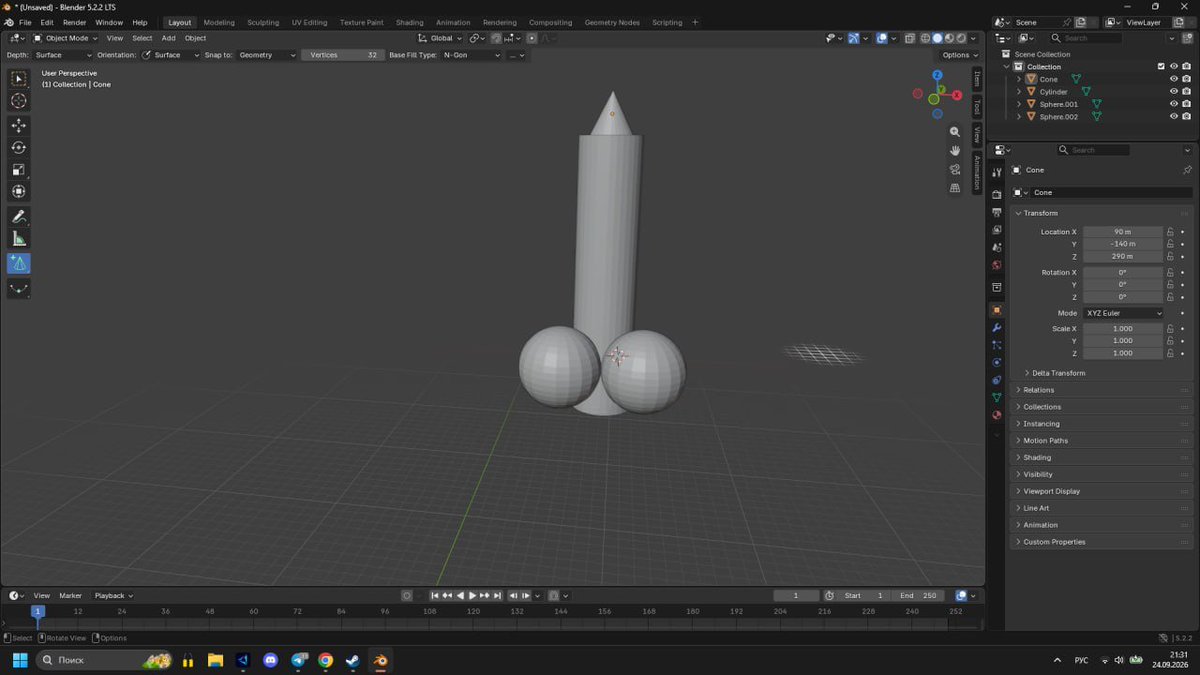Hide Sphere.001 using its eye icon
1200x675 pixels.
(x=1174, y=104)
